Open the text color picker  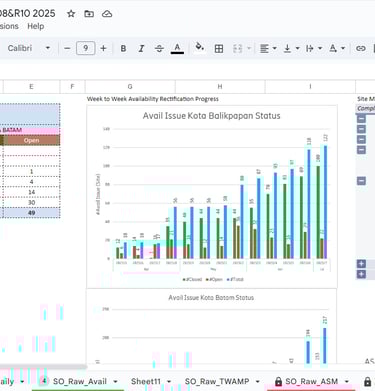tap(177, 48)
